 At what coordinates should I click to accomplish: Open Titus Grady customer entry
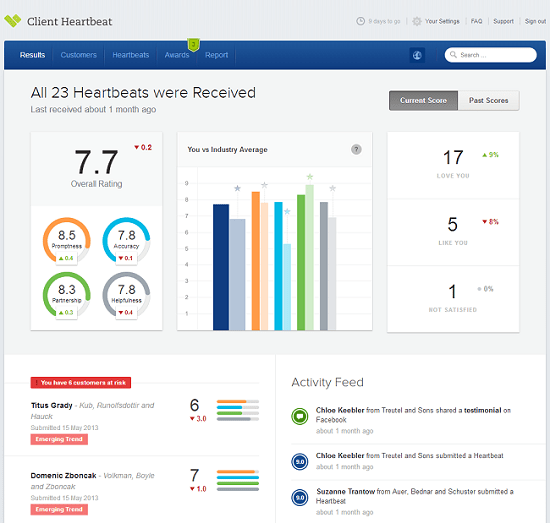(52, 405)
